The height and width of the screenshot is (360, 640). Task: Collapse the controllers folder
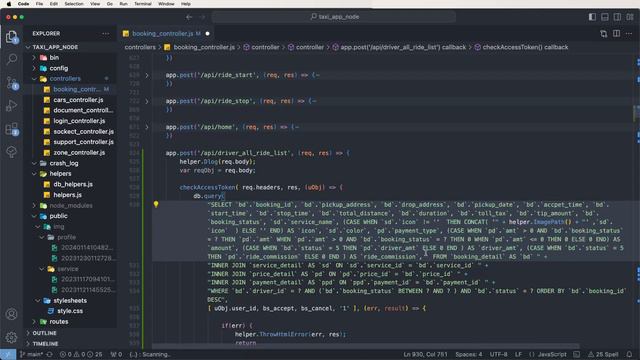(x=65, y=78)
